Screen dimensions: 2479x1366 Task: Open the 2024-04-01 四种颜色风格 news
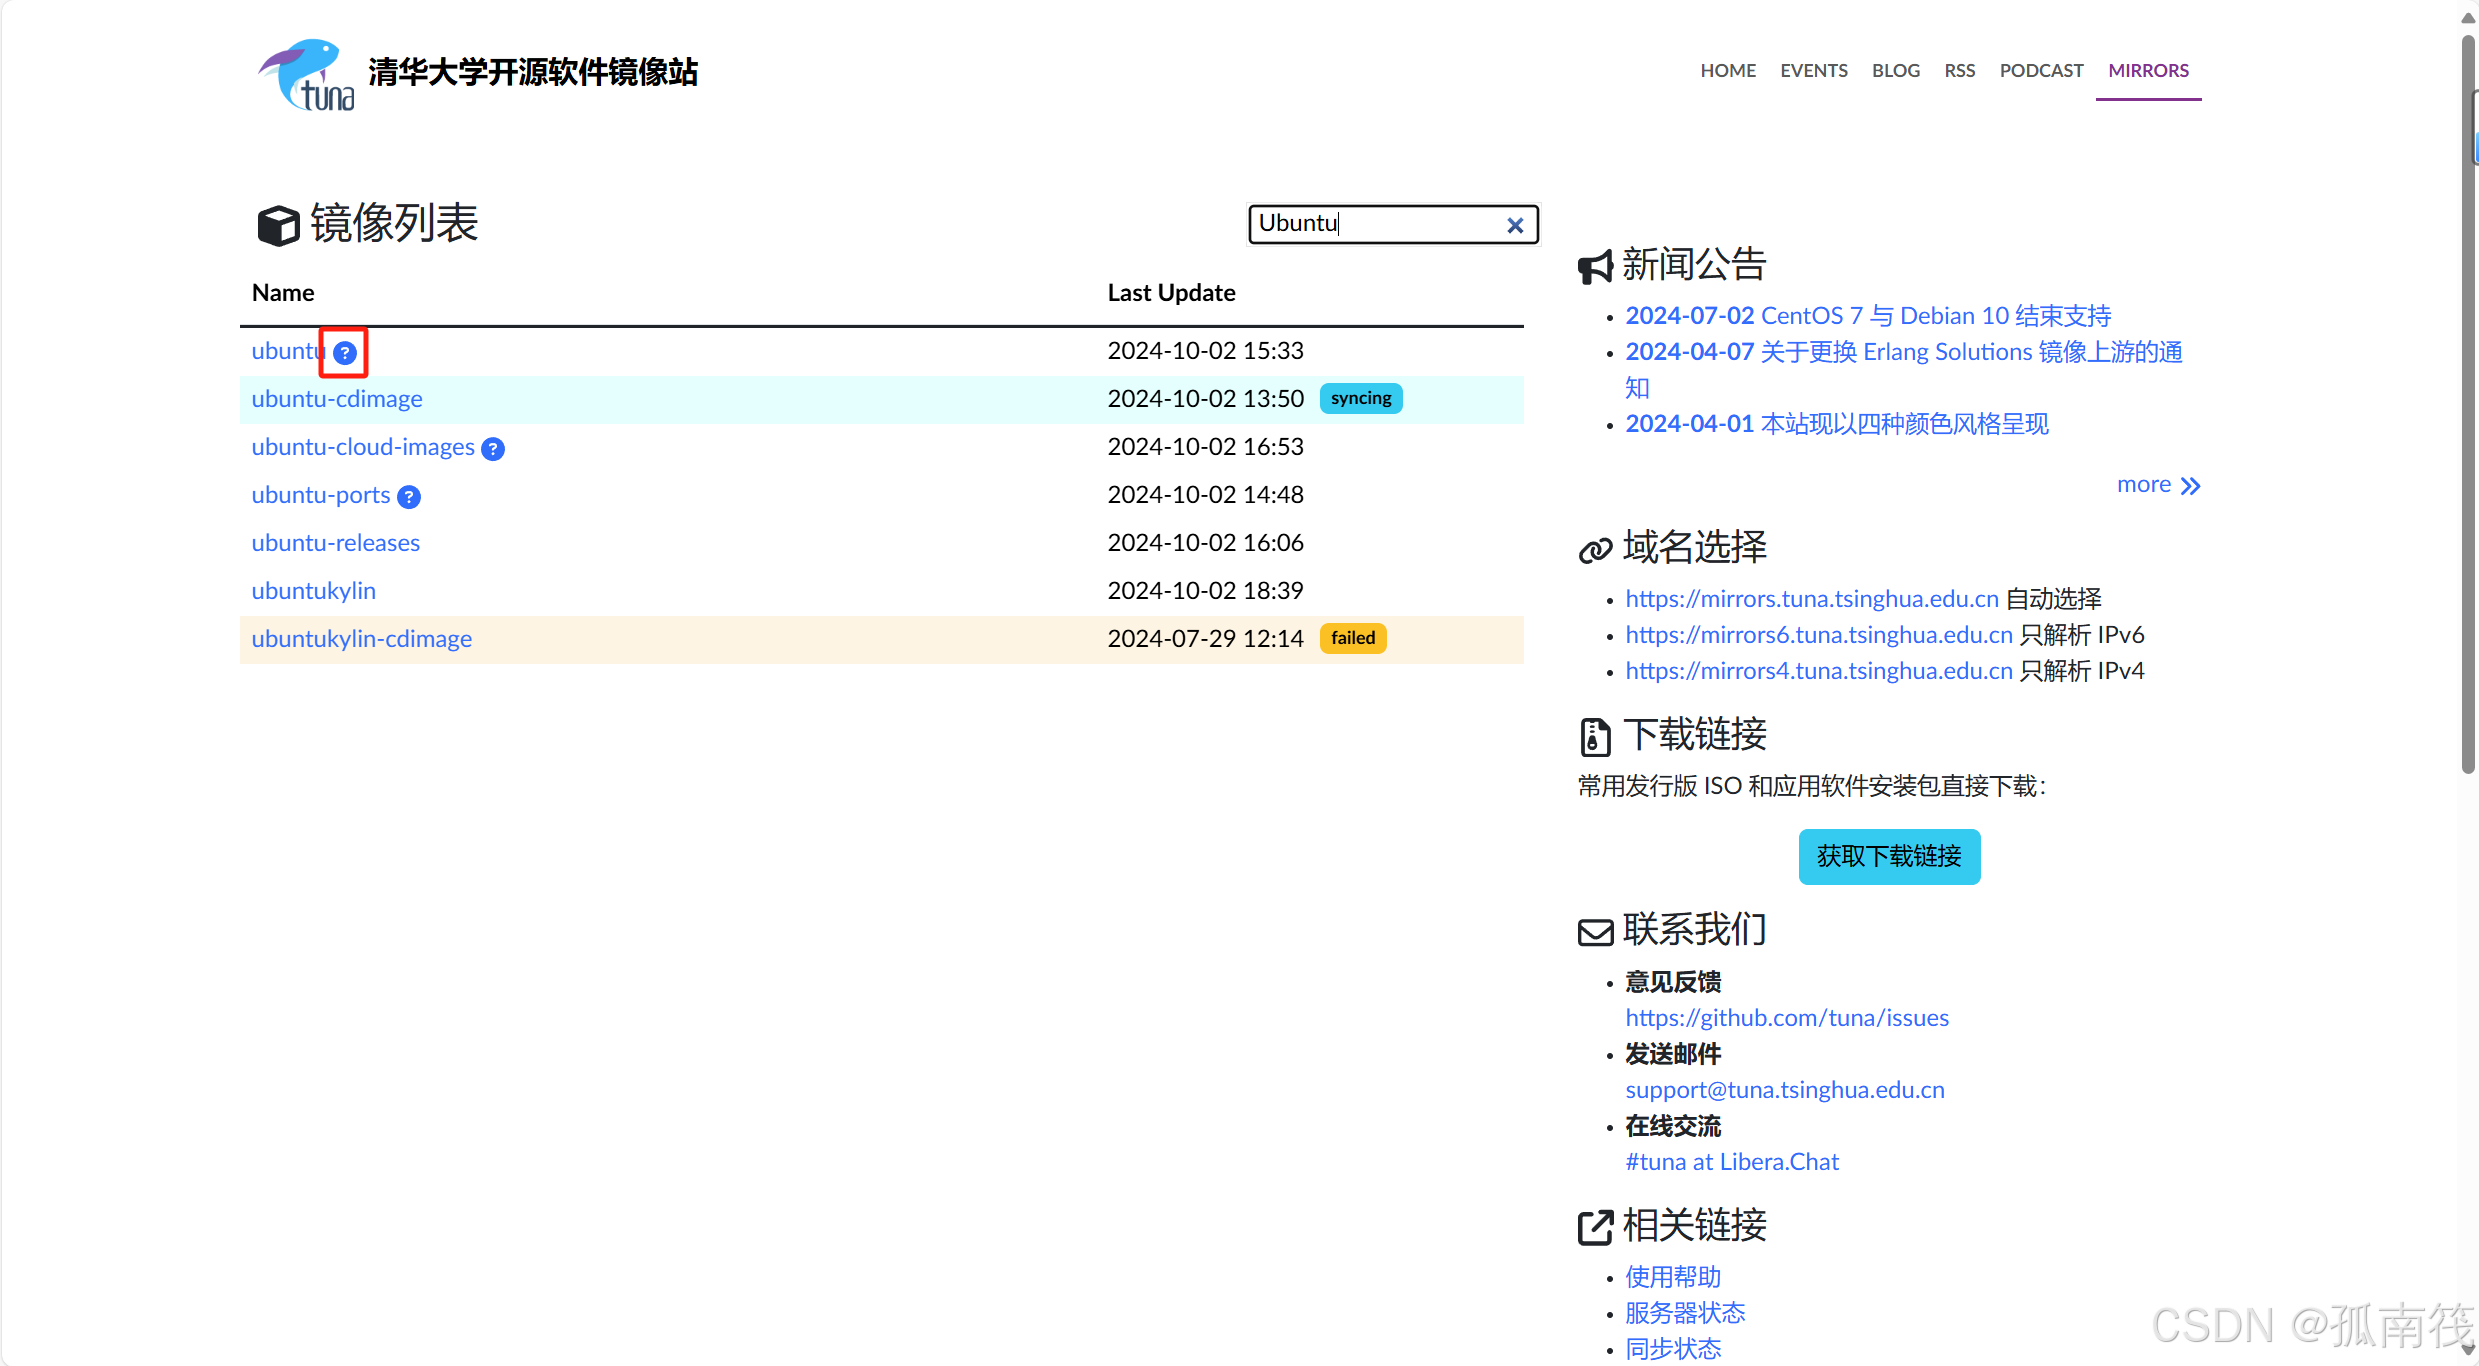pyautogui.click(x=1837, y=424)
